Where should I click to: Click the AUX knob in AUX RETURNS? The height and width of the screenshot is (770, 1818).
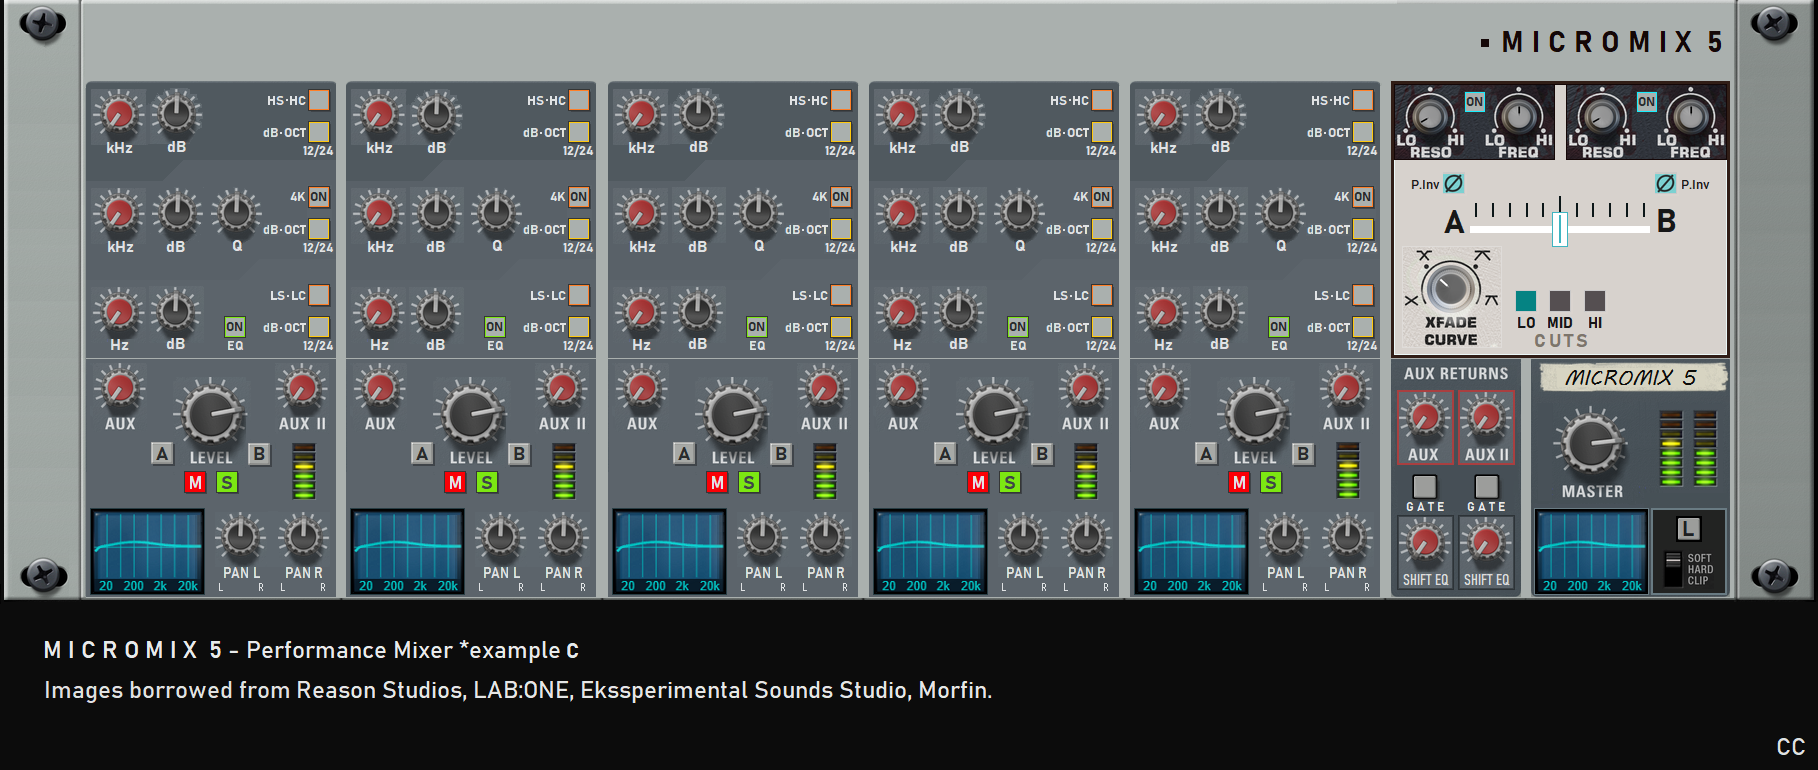[1424, 418]
